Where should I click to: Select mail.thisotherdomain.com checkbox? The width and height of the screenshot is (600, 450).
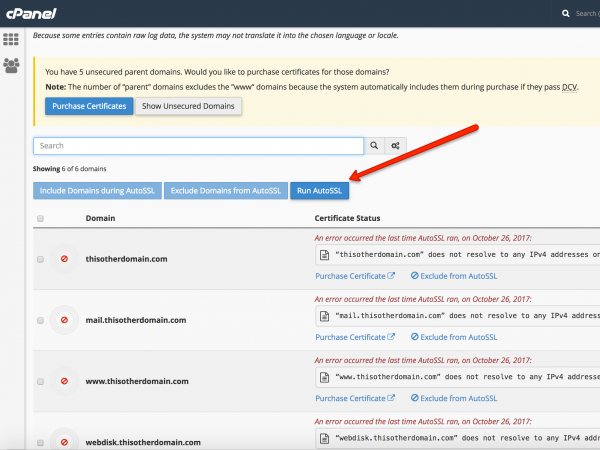40,320
